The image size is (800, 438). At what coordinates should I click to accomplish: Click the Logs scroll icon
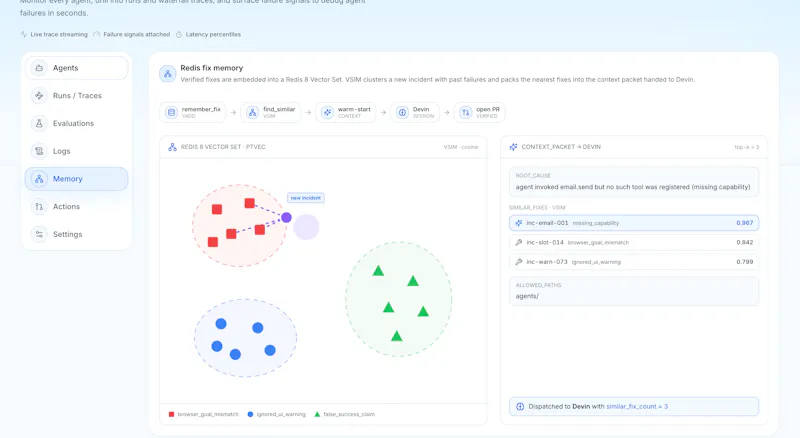39,151
